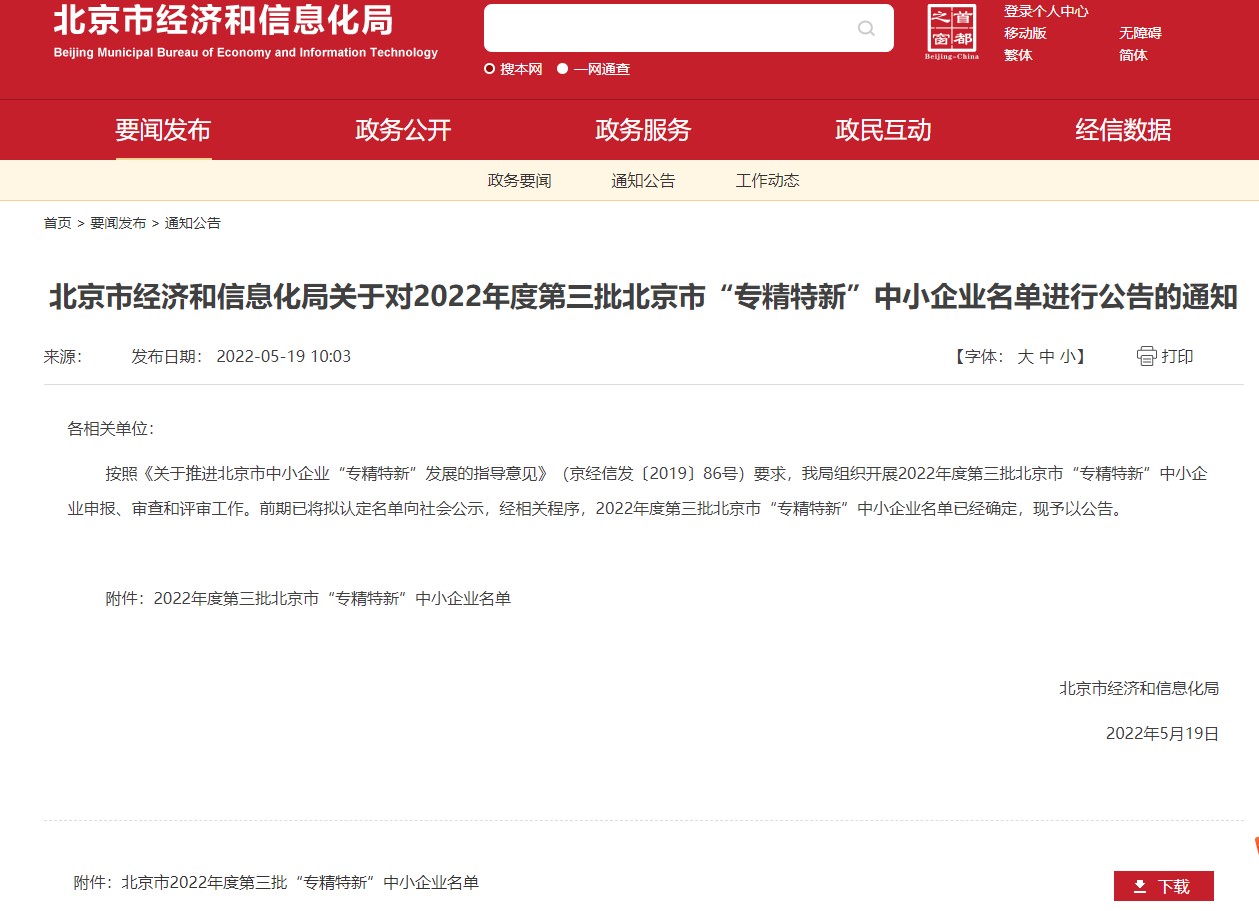
Task: Select the 一网通查 radio option
Action: point(563,69)
